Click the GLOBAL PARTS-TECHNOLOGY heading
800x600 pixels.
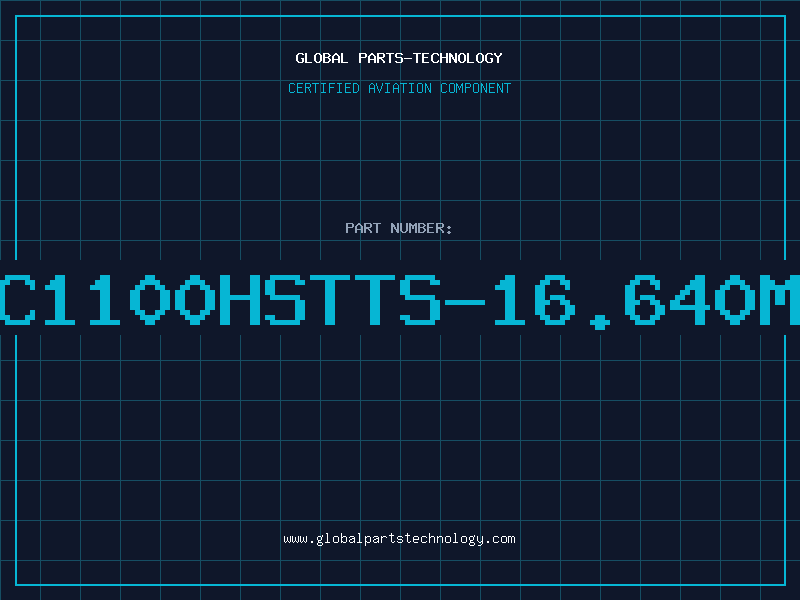[x=399, y=58]
